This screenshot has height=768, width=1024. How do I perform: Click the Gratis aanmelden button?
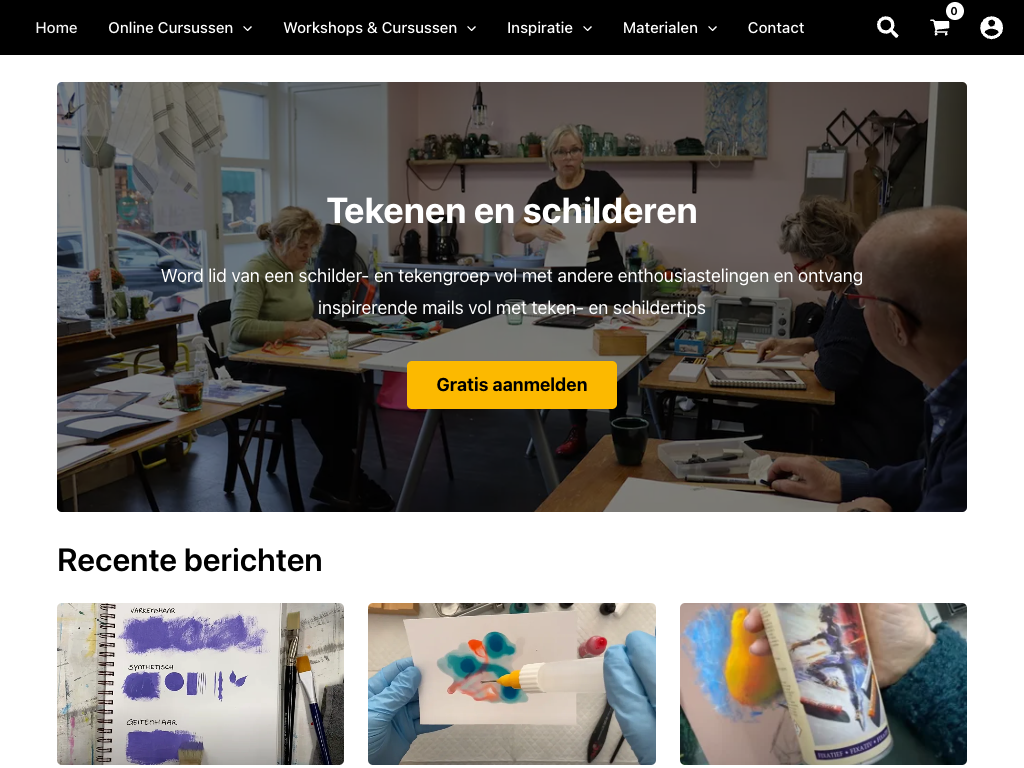point(511,385)
